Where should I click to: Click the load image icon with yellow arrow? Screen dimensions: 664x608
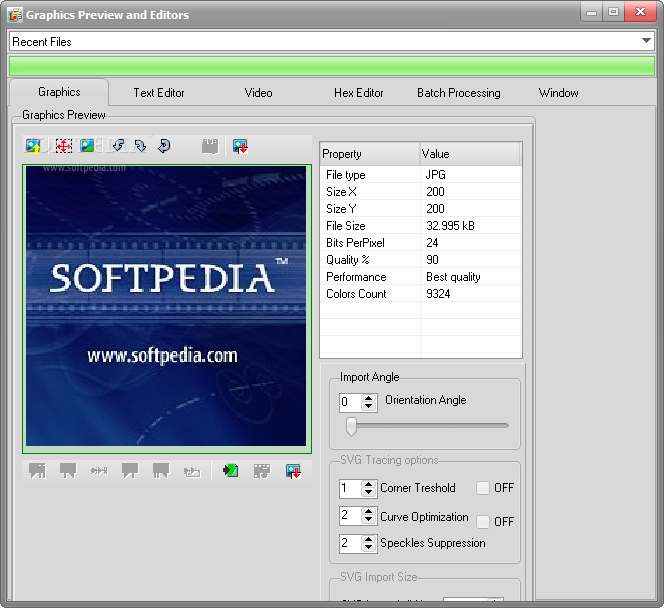(33, 146)
